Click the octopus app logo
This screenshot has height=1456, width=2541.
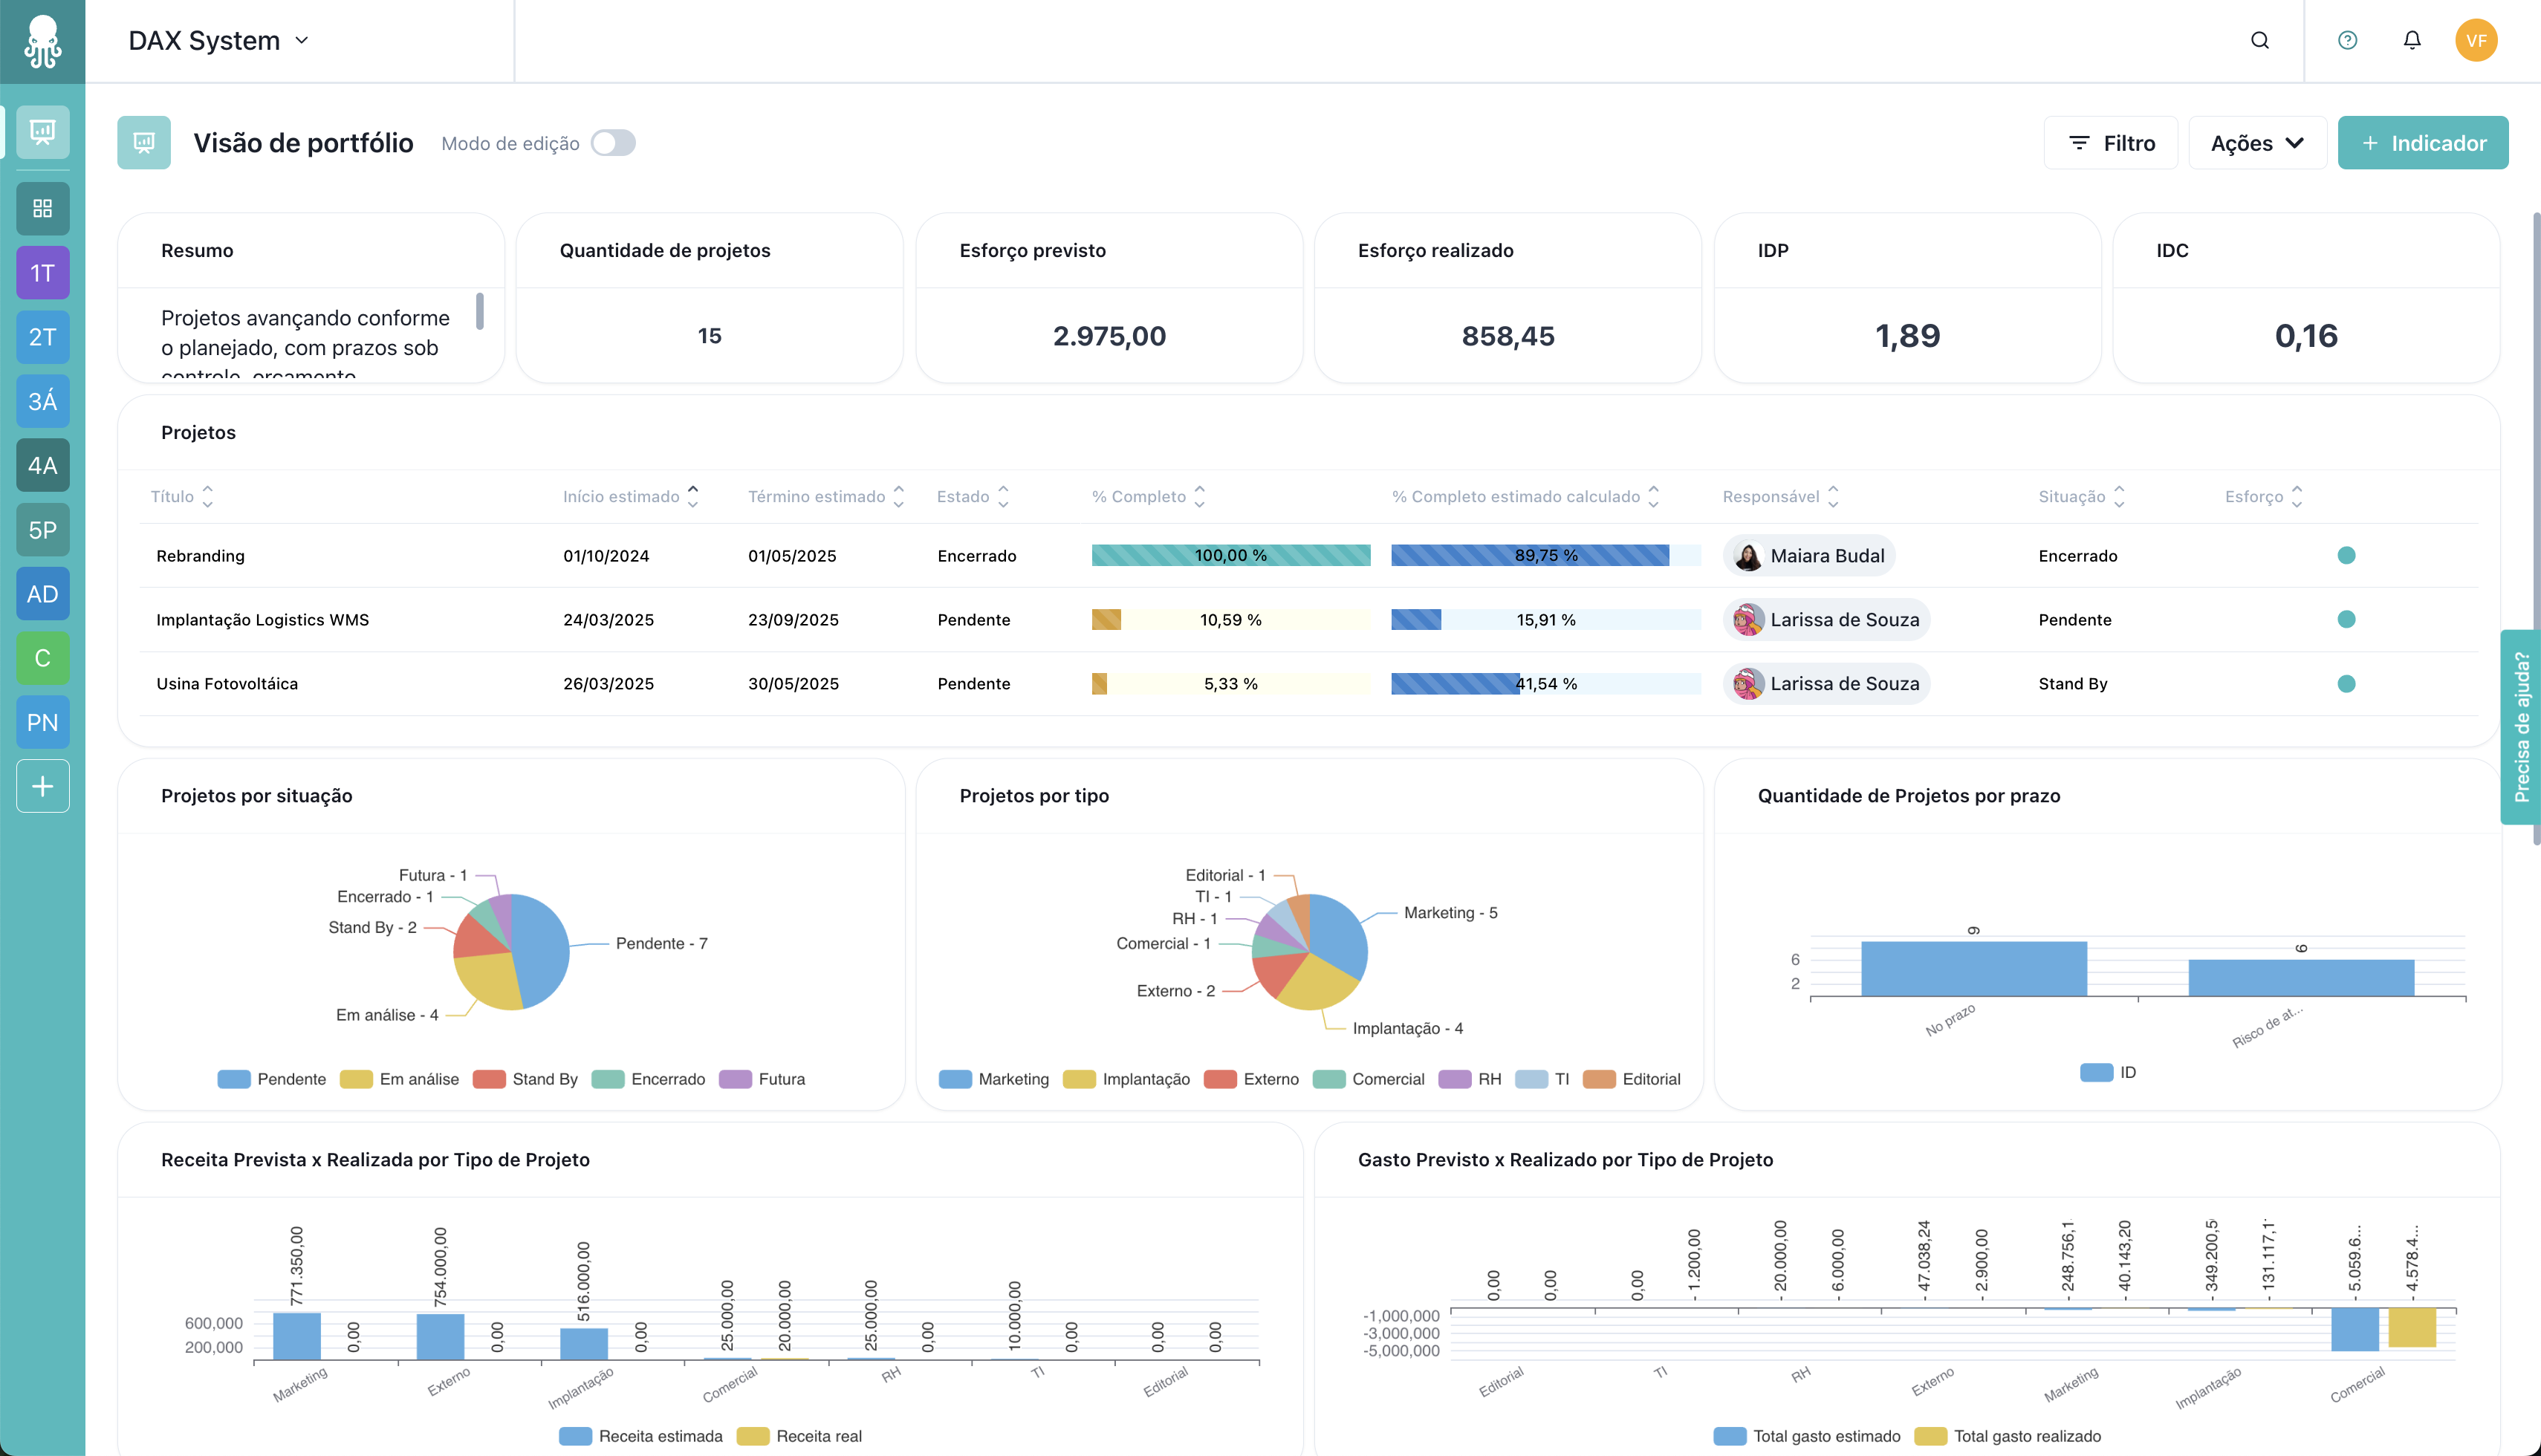(42, 40)
